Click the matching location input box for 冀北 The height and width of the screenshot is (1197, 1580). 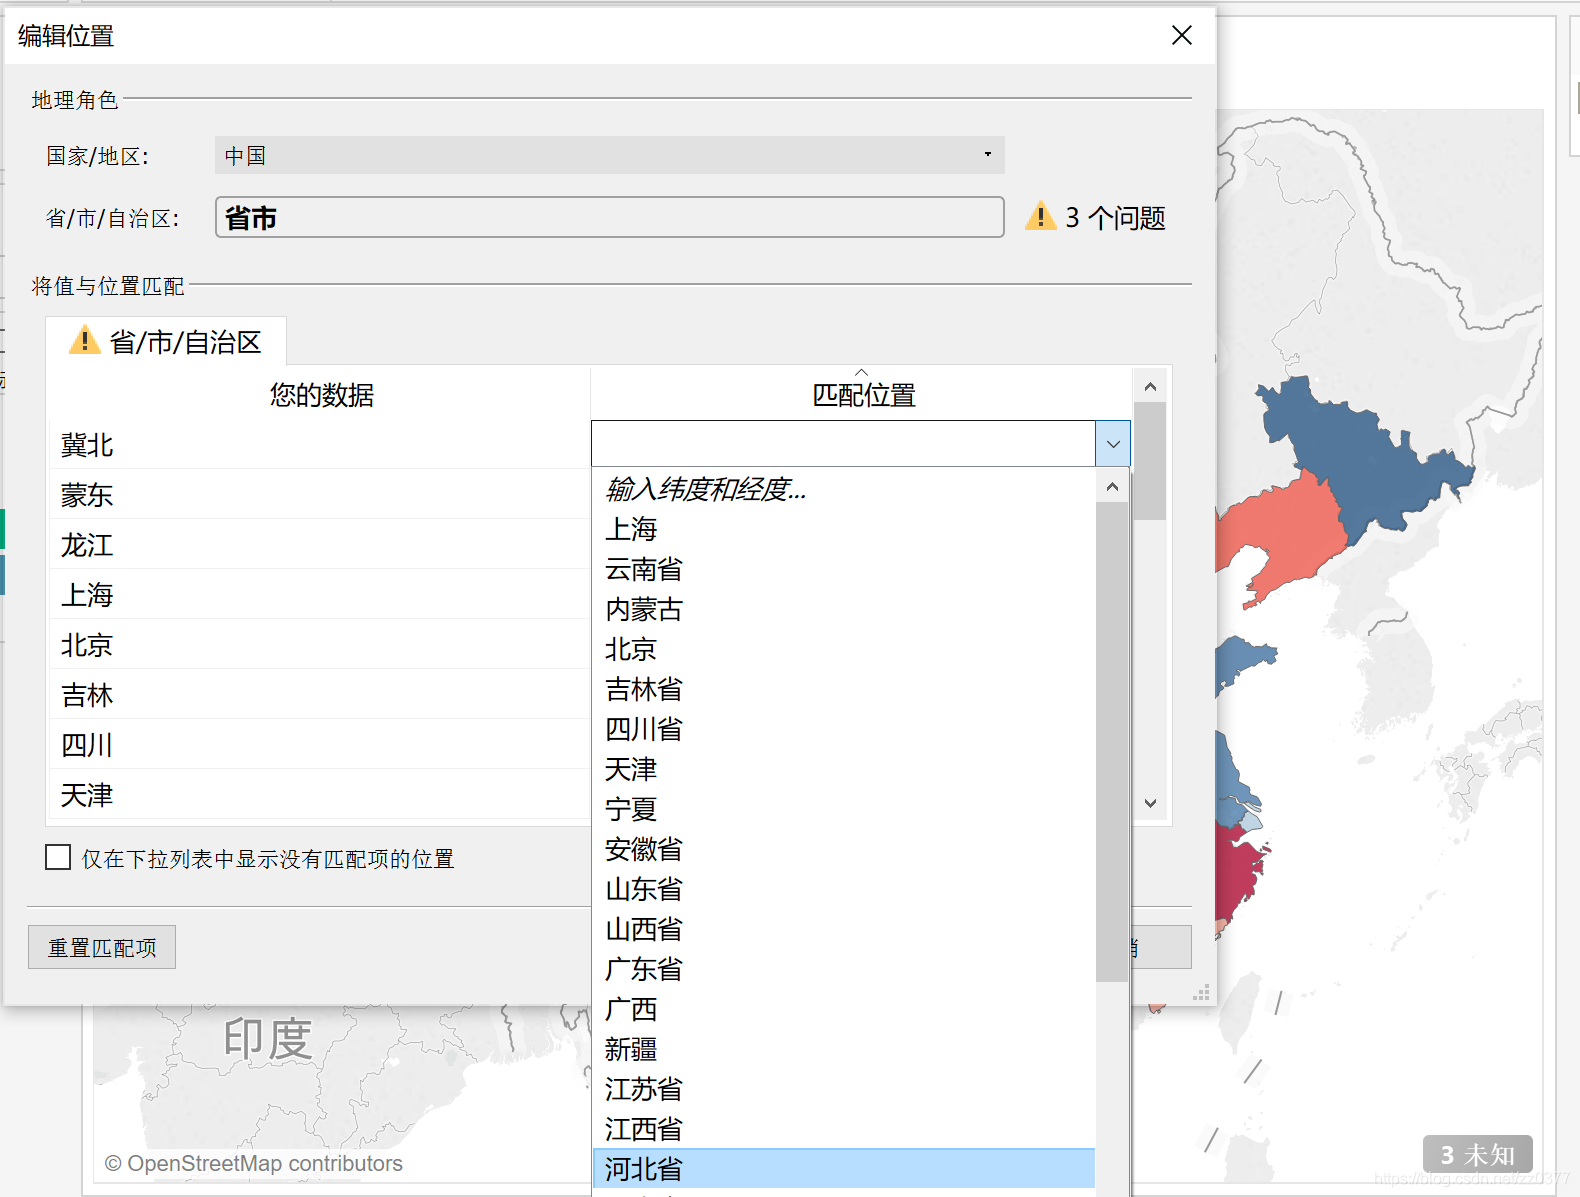(x=844, y=444)
